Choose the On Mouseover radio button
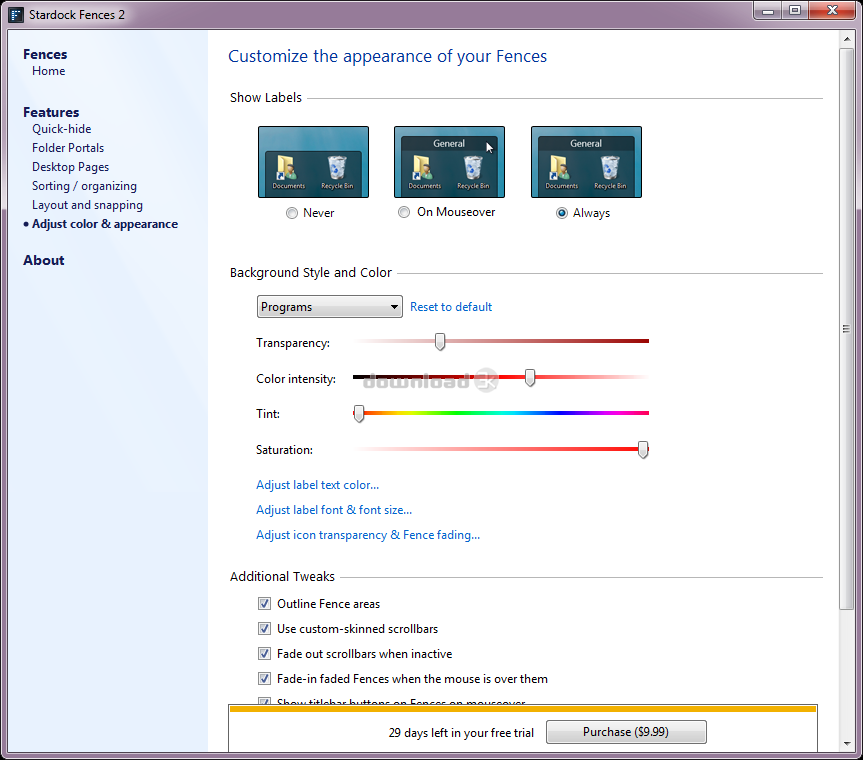This screenshot has height=760, width=863. coord(404,212)
